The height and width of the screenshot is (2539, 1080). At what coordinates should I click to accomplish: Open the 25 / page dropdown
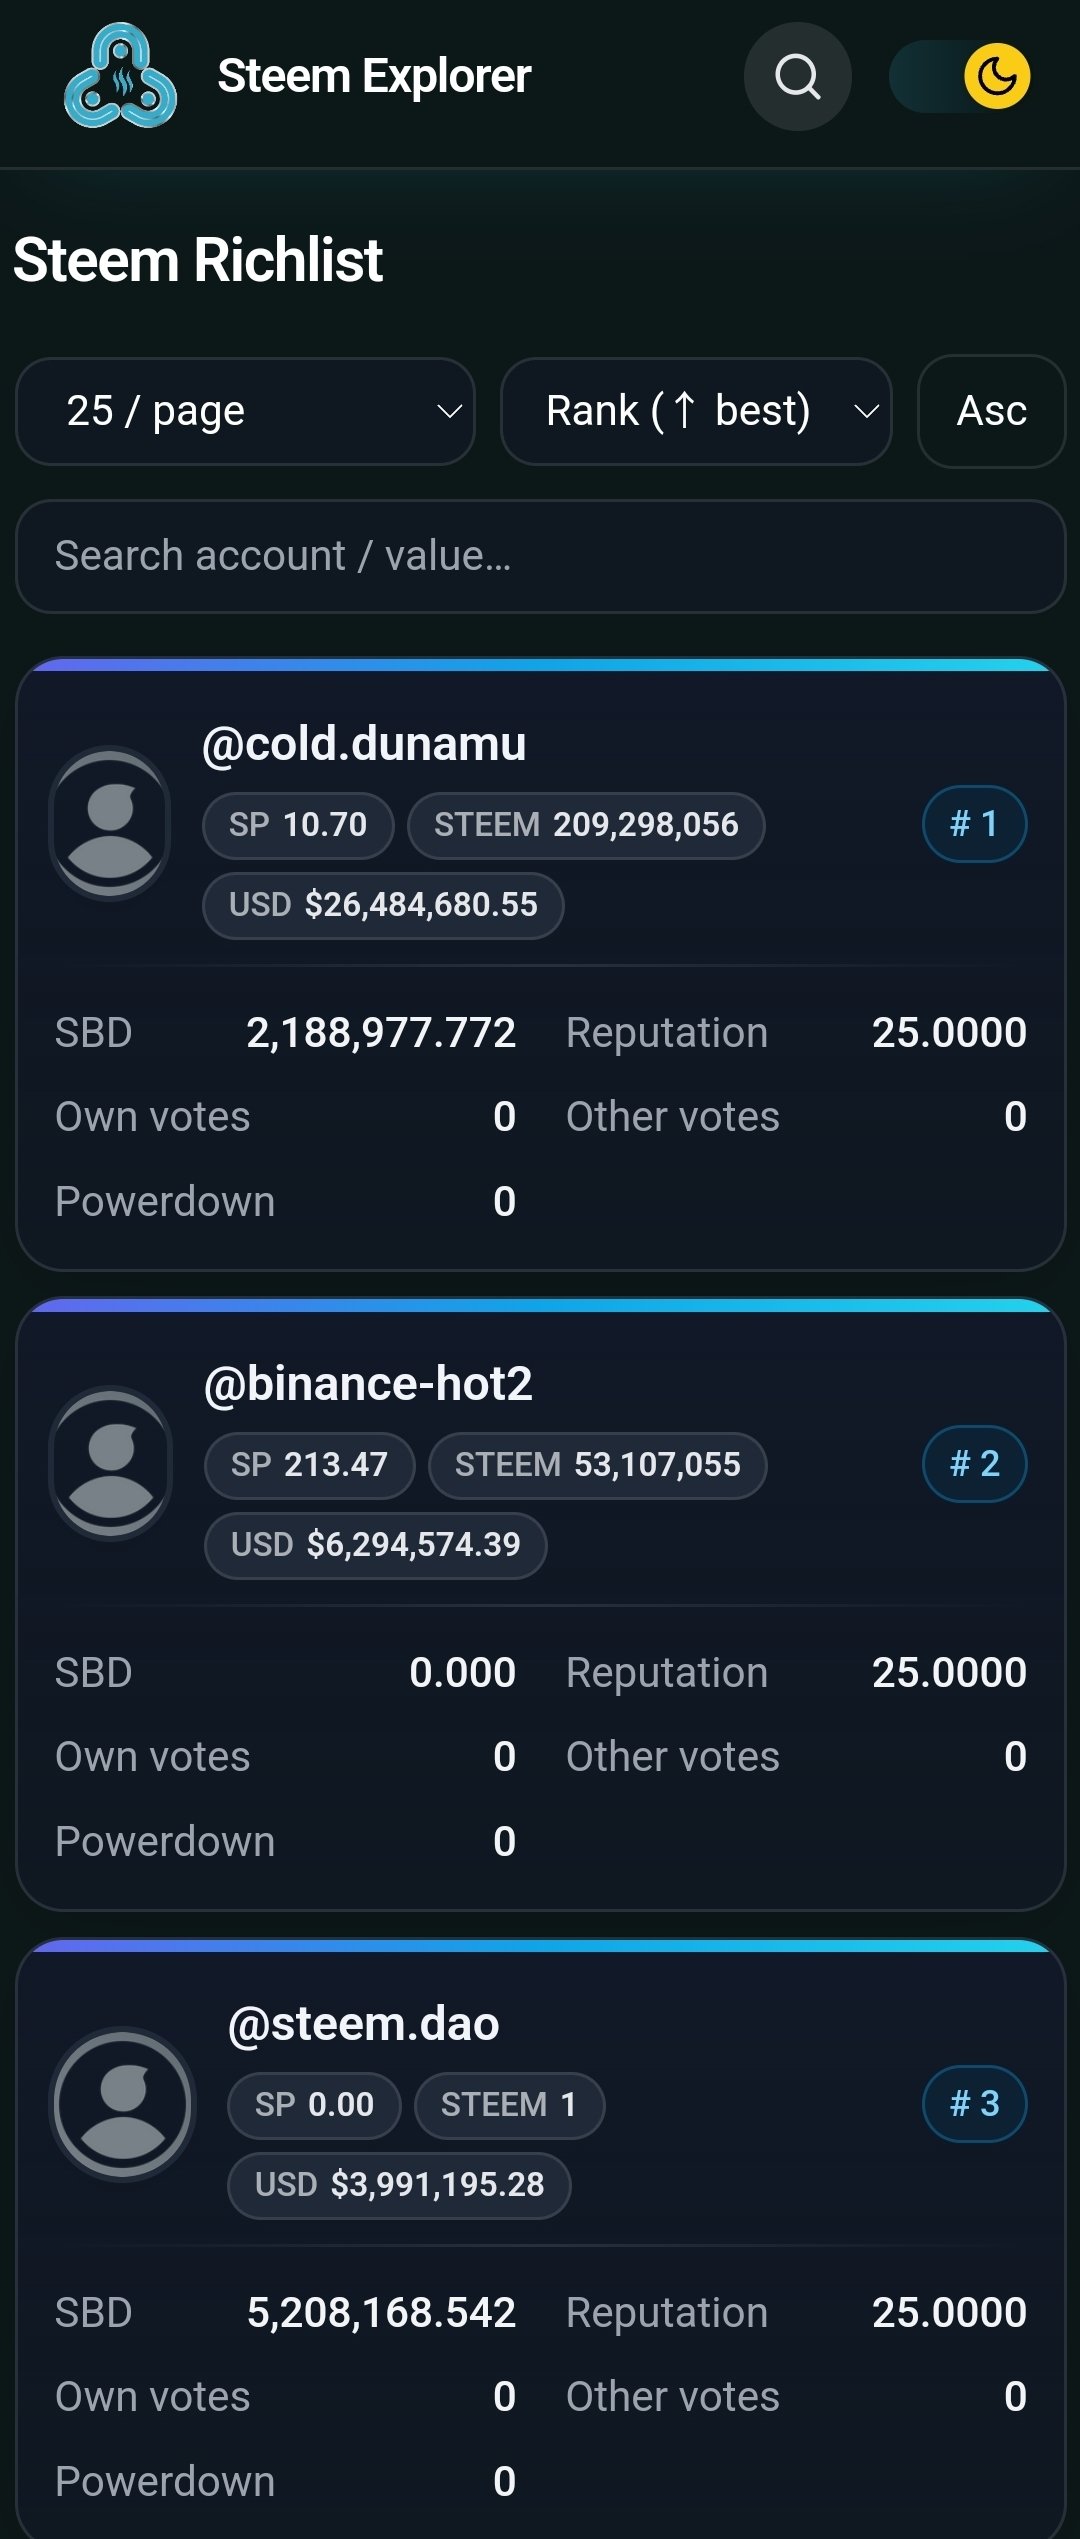click(245, 411)
